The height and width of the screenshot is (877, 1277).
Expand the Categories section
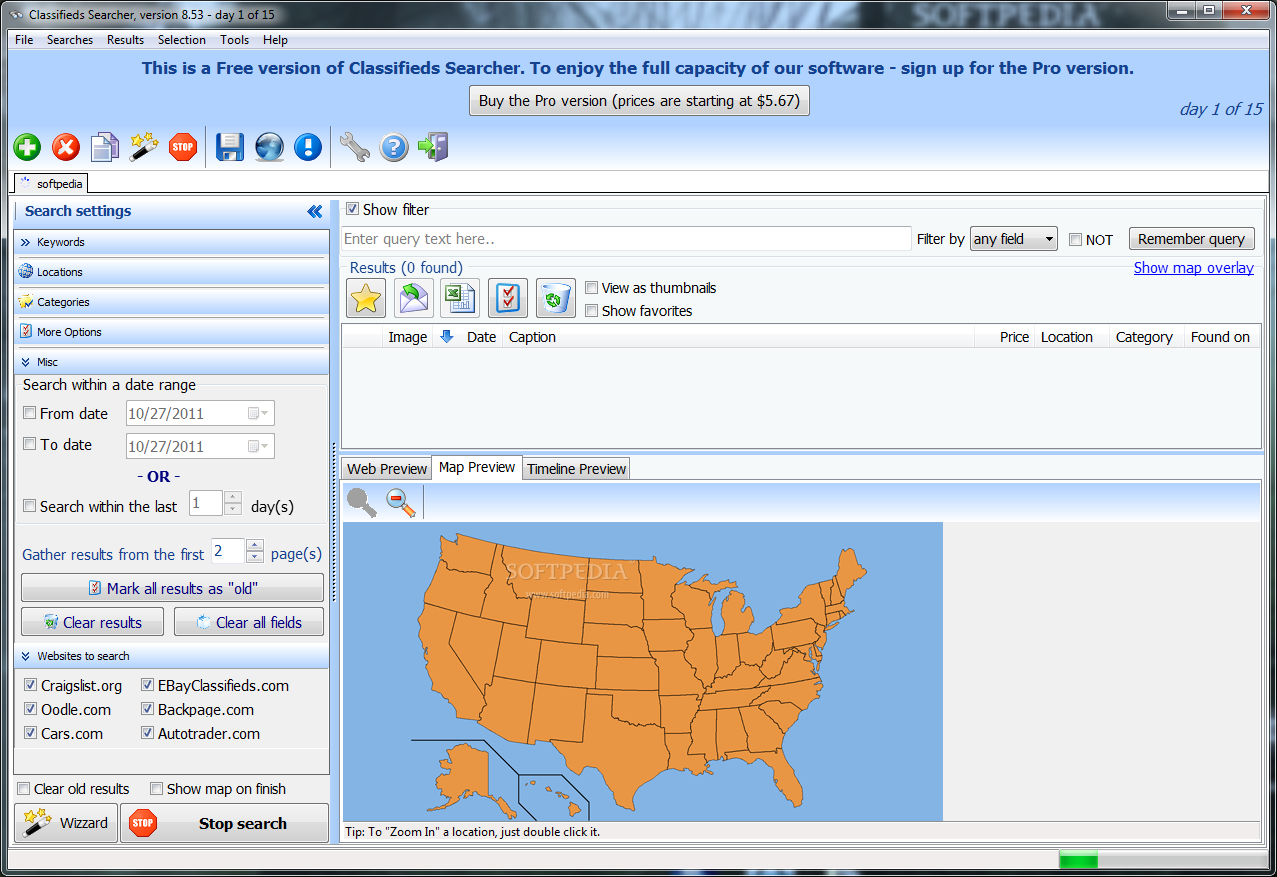(171, 302)
